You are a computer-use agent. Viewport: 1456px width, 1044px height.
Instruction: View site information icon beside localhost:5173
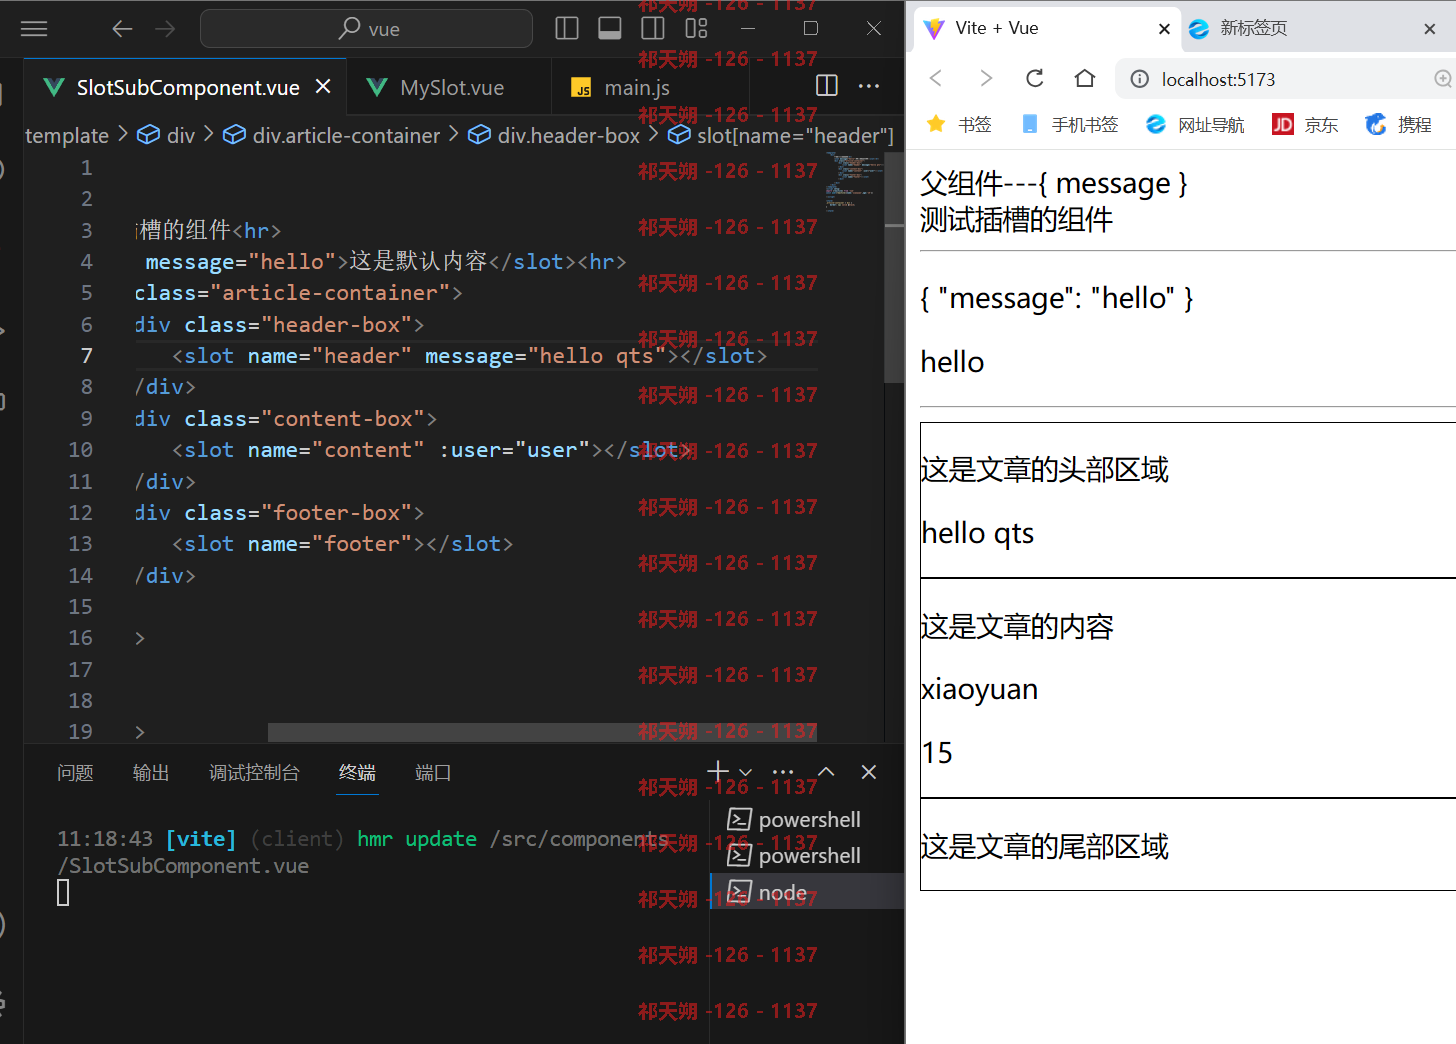pyautogui.click(x=1139, y=79)
